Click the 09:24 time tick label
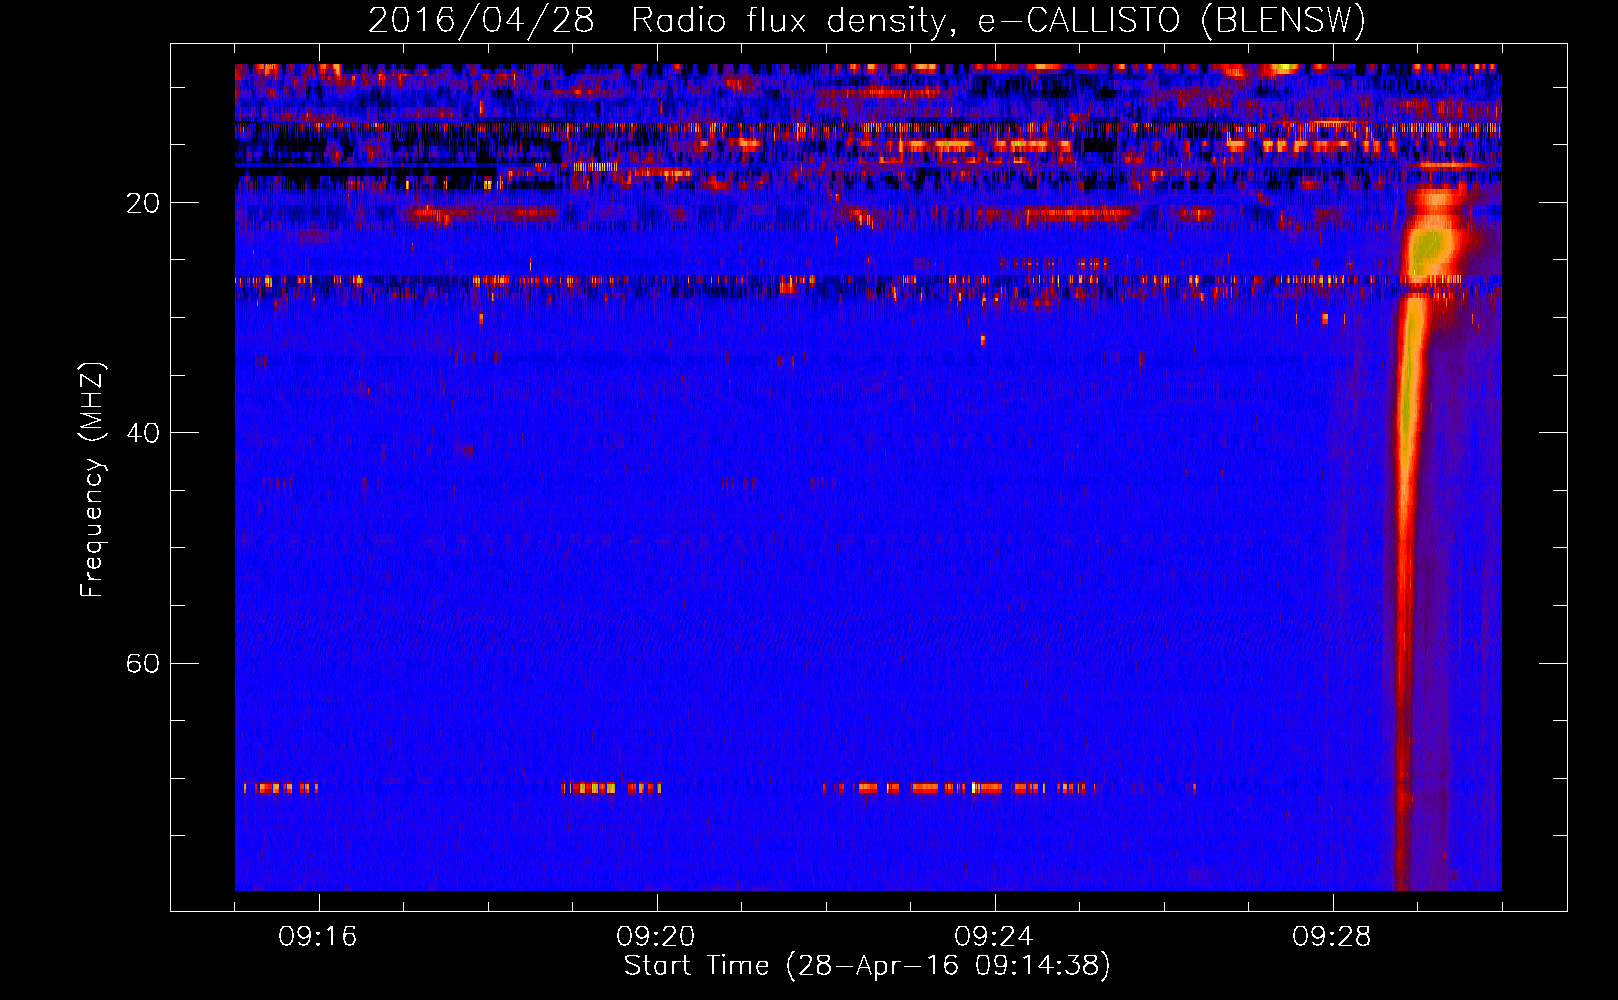1618x1000 pixels. pyautogui.click(x=994, y=937)
